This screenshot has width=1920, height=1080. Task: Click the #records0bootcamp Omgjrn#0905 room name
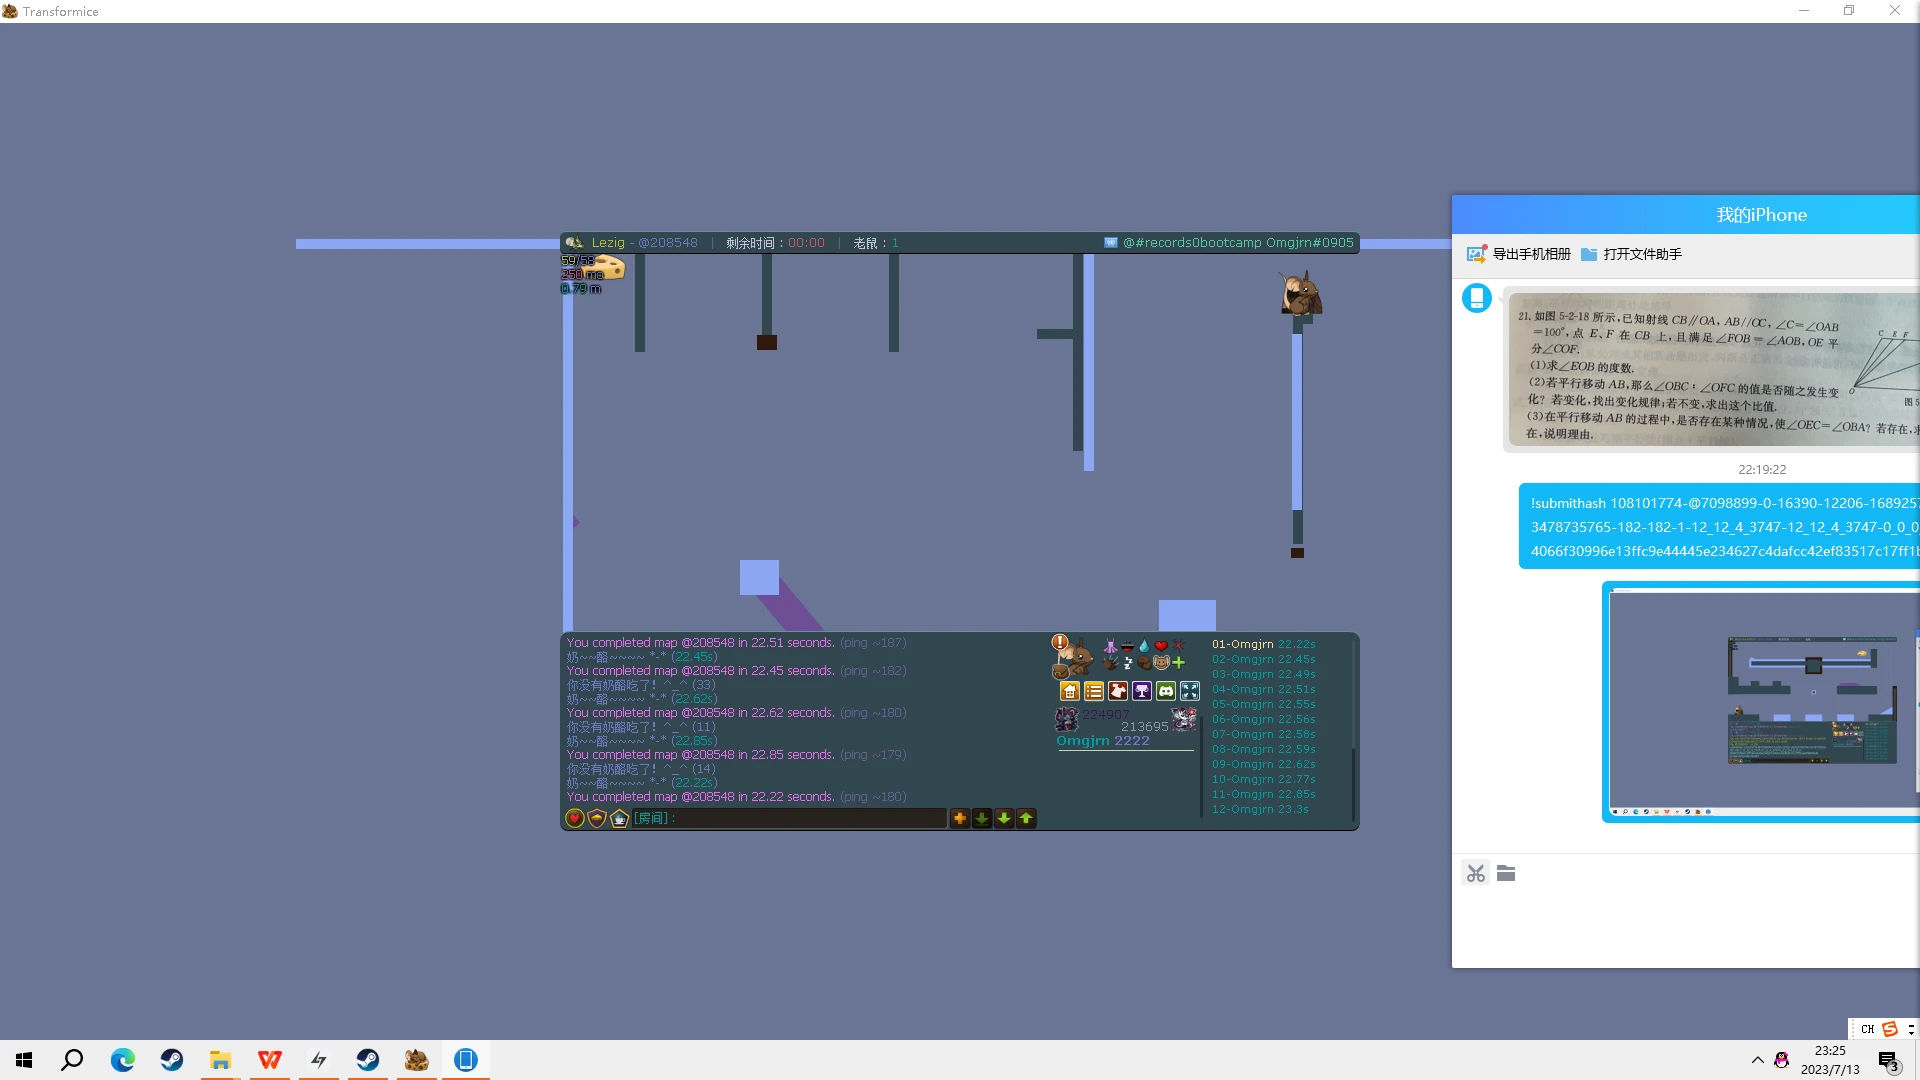[1238, 243]
